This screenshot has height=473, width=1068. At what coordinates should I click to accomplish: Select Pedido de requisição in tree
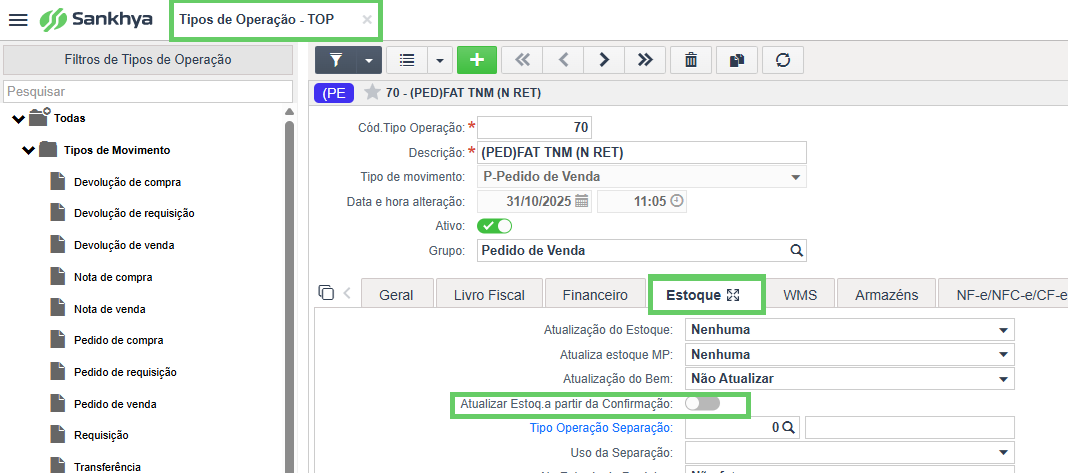tap(125, 372)
